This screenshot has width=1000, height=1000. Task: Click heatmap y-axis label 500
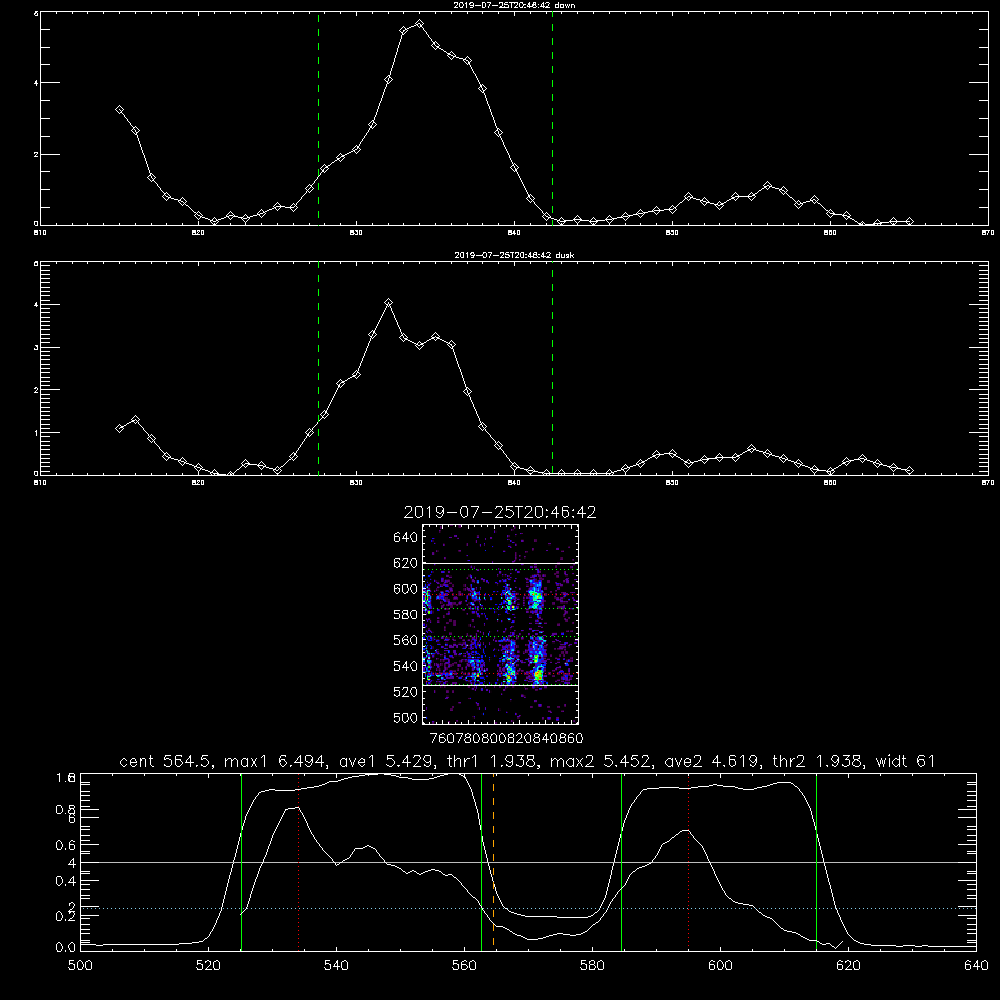point(407,718)
